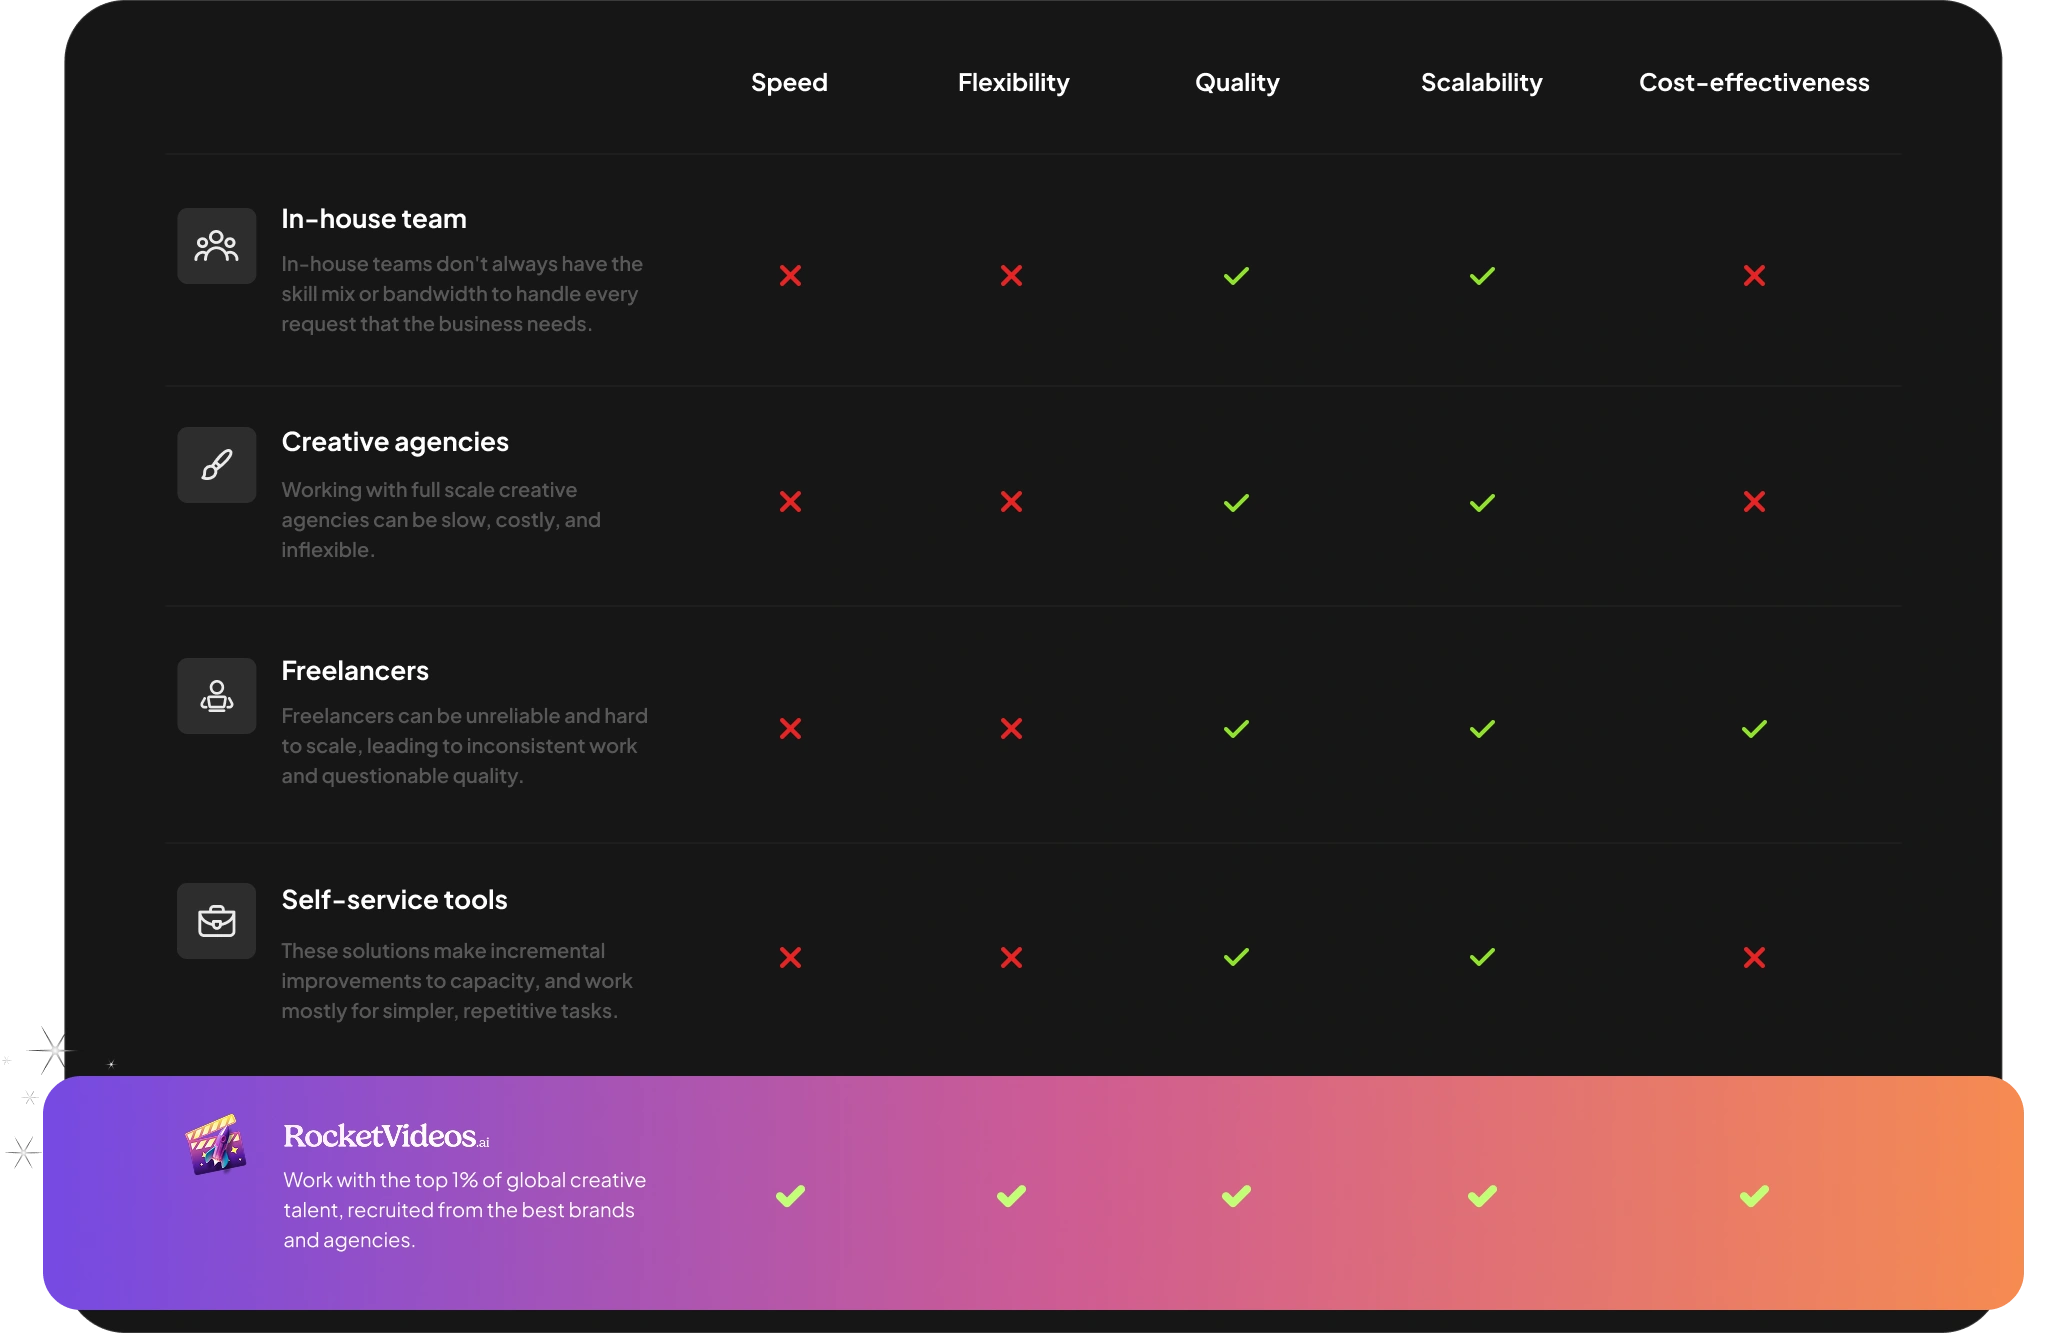The width and height of the screenshot is (2071, 1333).
Task: Click the RocketVideos Speed checkmark
Action: click(790, 1196)
